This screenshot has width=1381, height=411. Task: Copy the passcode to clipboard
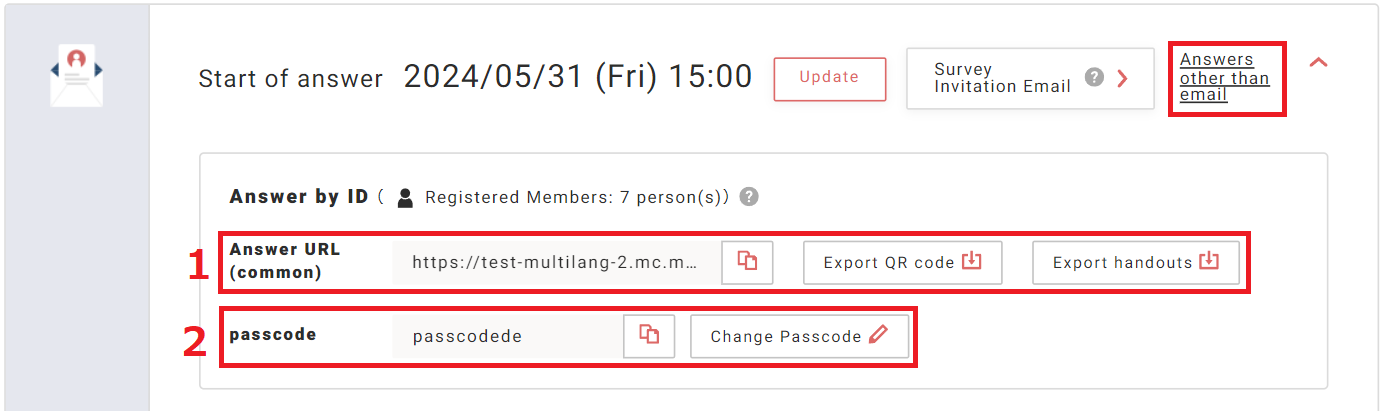click(x=649, y=336)
